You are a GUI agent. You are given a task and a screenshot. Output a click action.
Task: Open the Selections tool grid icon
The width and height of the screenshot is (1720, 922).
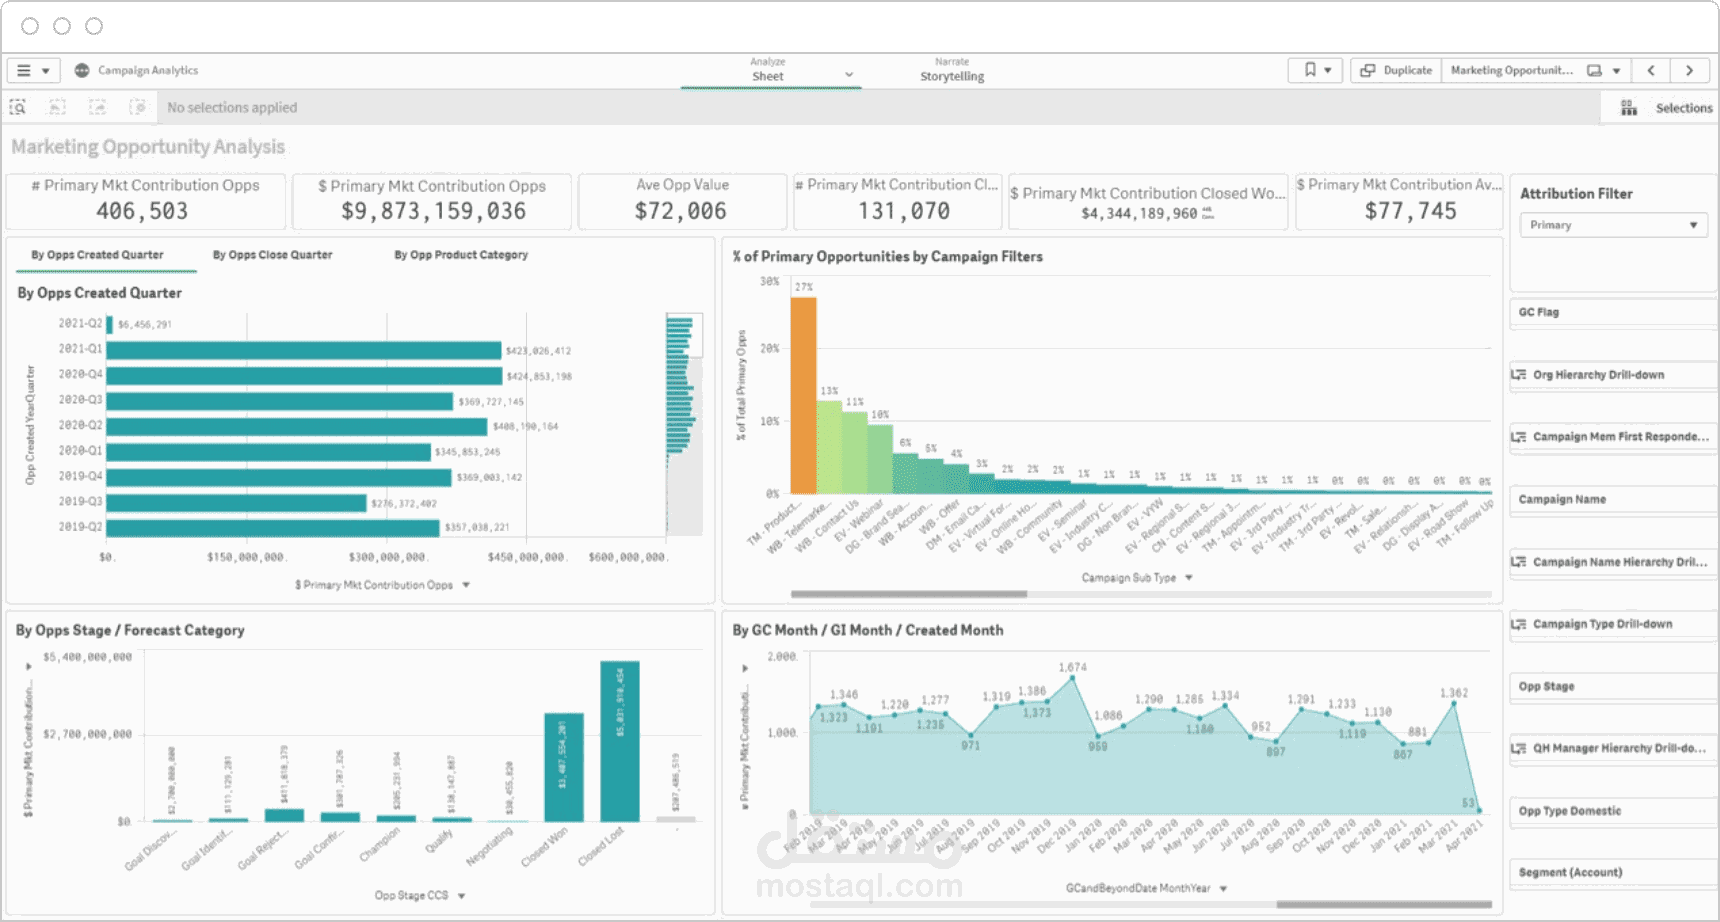[1629, 108]
